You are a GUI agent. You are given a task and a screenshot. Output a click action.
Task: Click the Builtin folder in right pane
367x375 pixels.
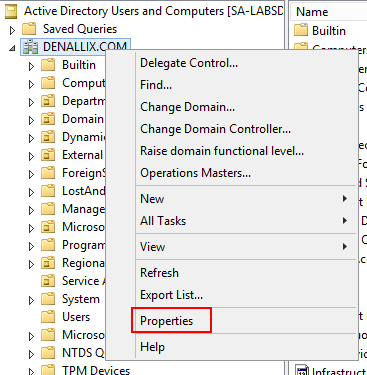pyautogui.click(x=320, y=31)
